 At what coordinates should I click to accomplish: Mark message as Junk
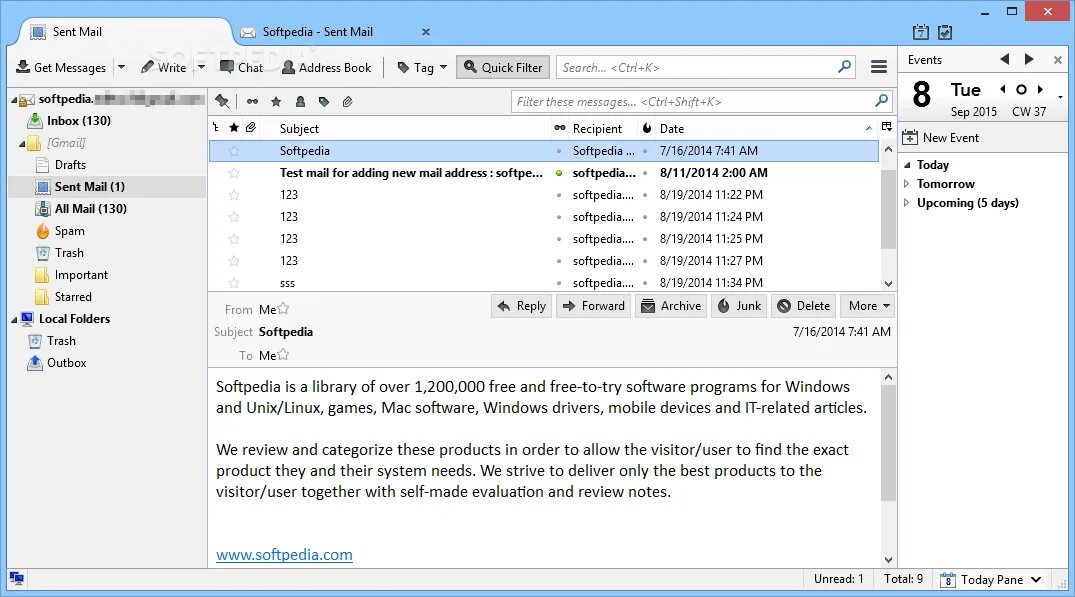click(x=739, y=306)
